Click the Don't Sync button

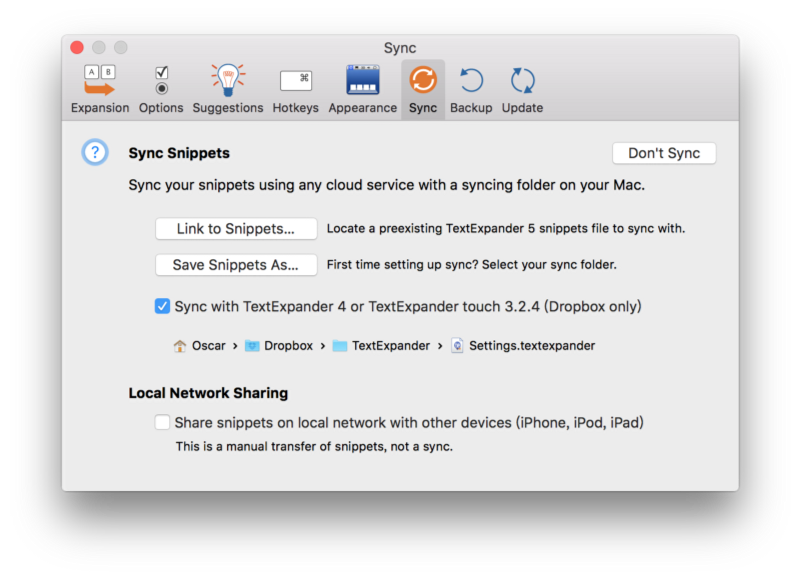(664, 153)
